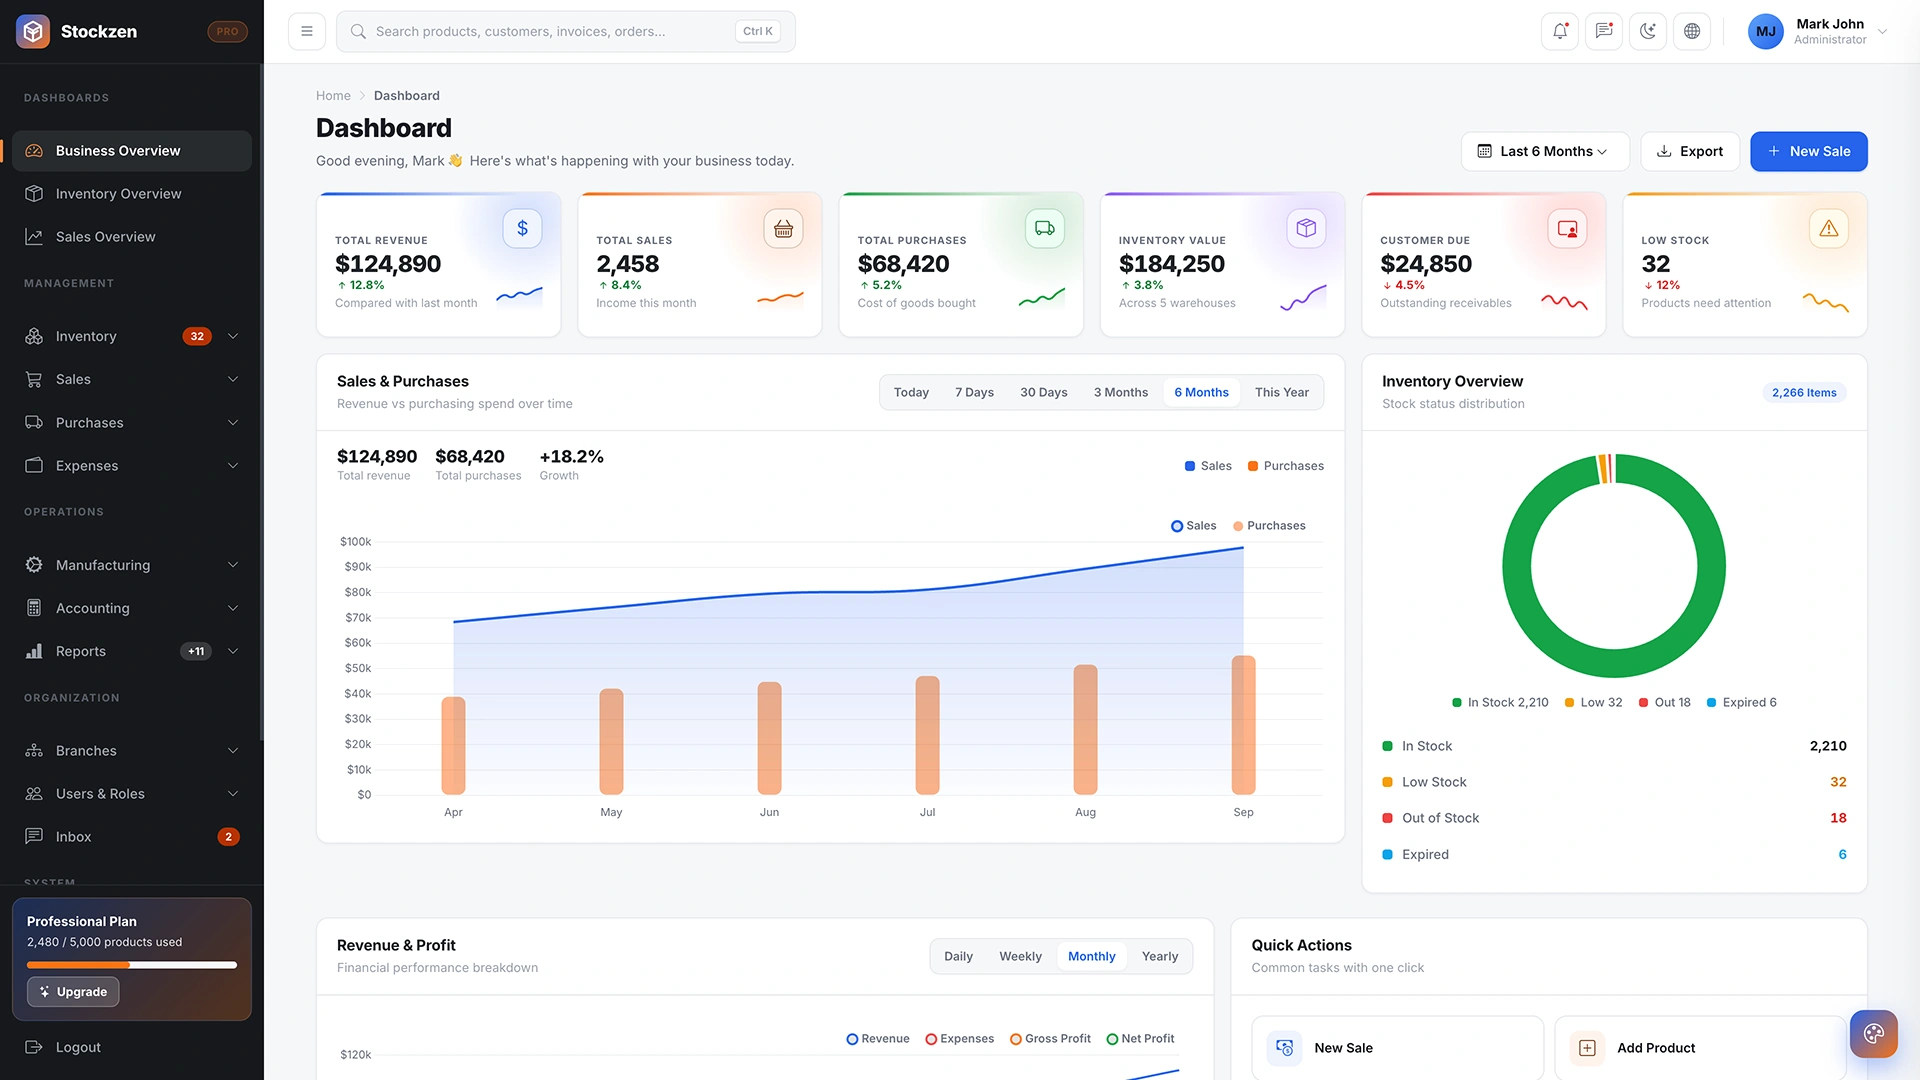Click the New Sale quick action icon

(x=1285, y=1048)
